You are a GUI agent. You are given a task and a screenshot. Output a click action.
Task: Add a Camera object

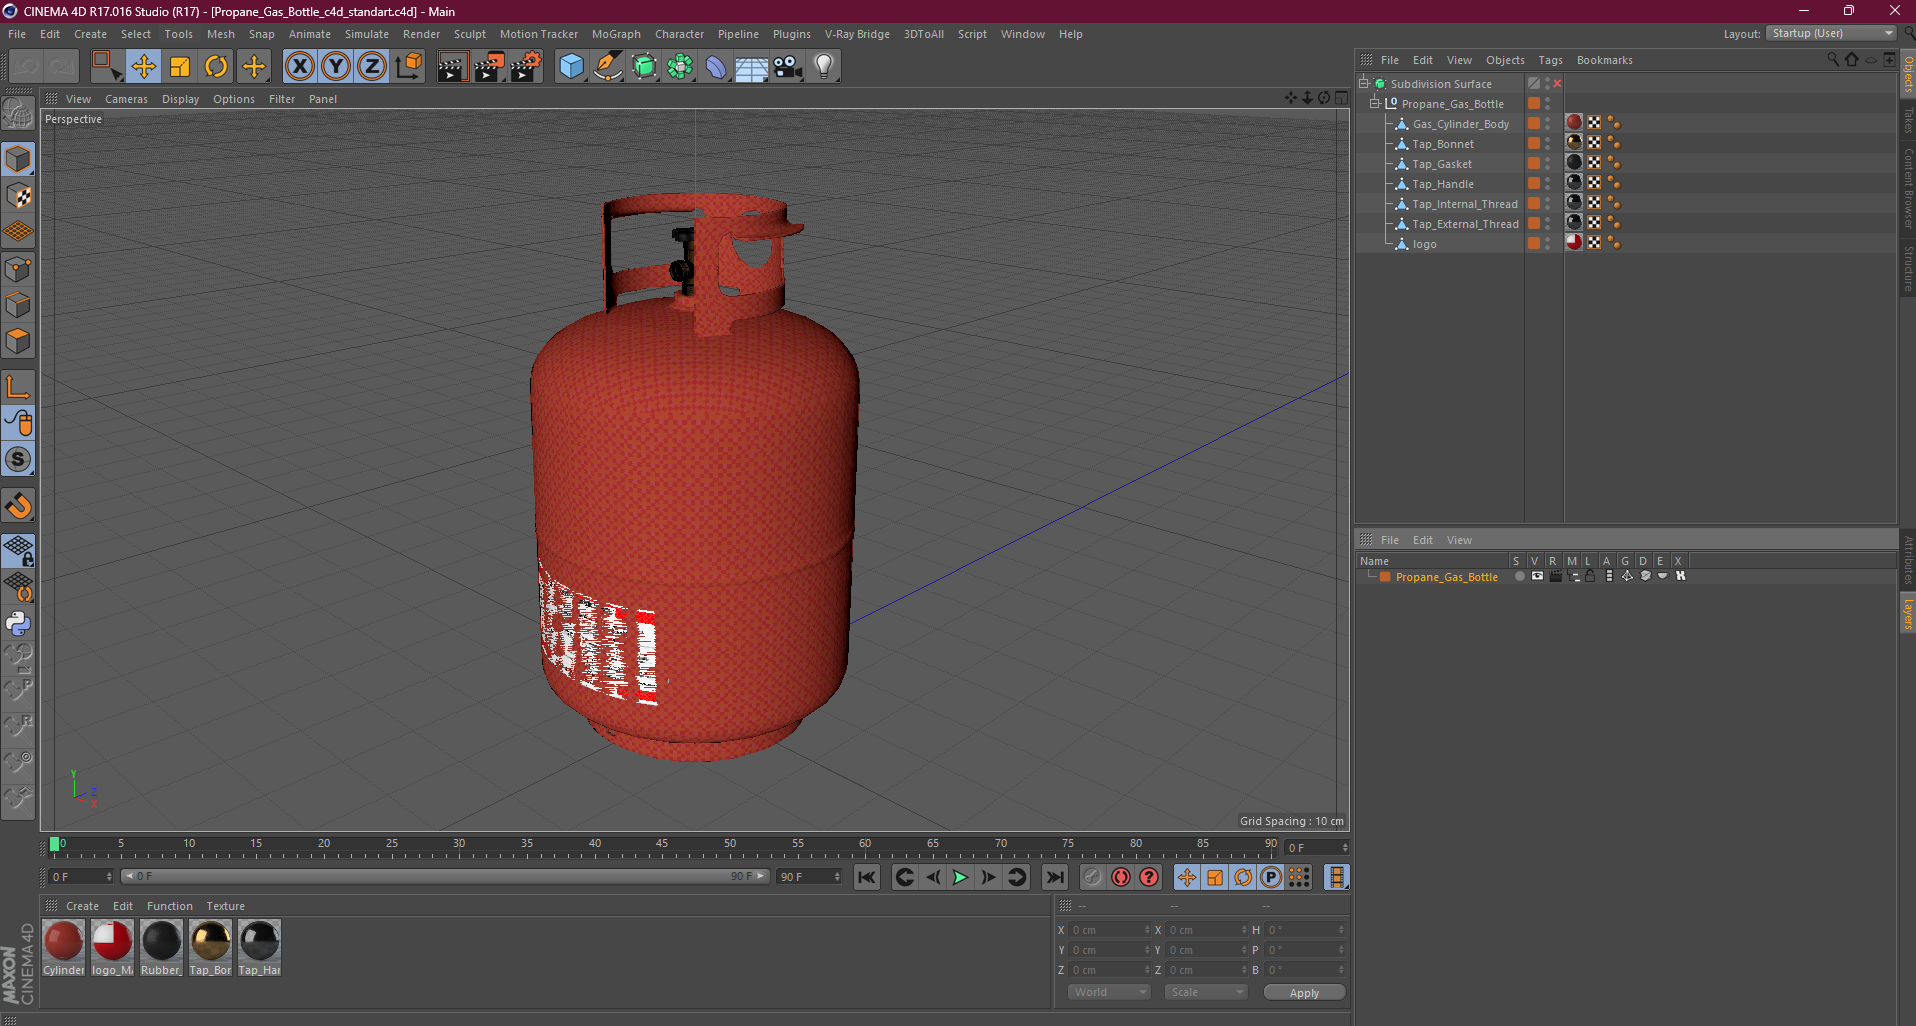[788, 67]
